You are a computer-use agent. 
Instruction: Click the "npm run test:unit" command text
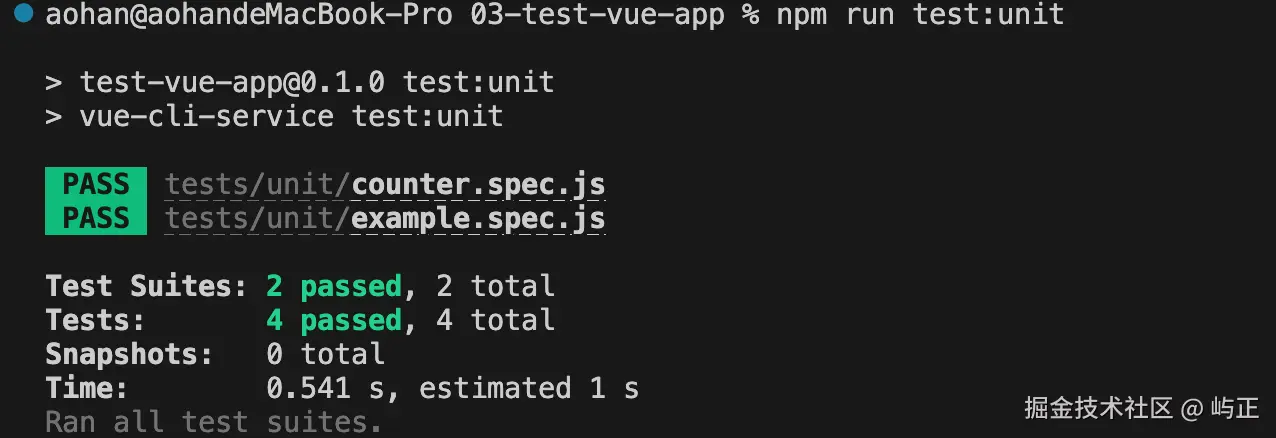(x=920, y=16)
